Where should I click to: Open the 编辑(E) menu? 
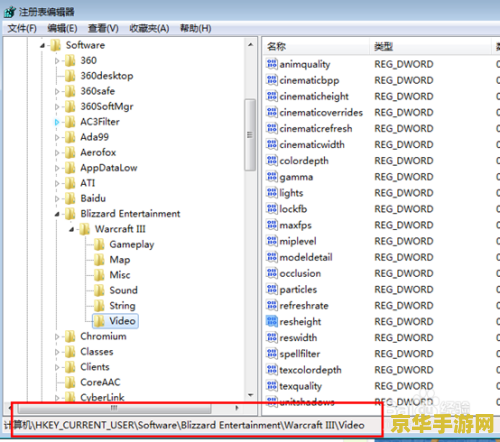[62, 28]
